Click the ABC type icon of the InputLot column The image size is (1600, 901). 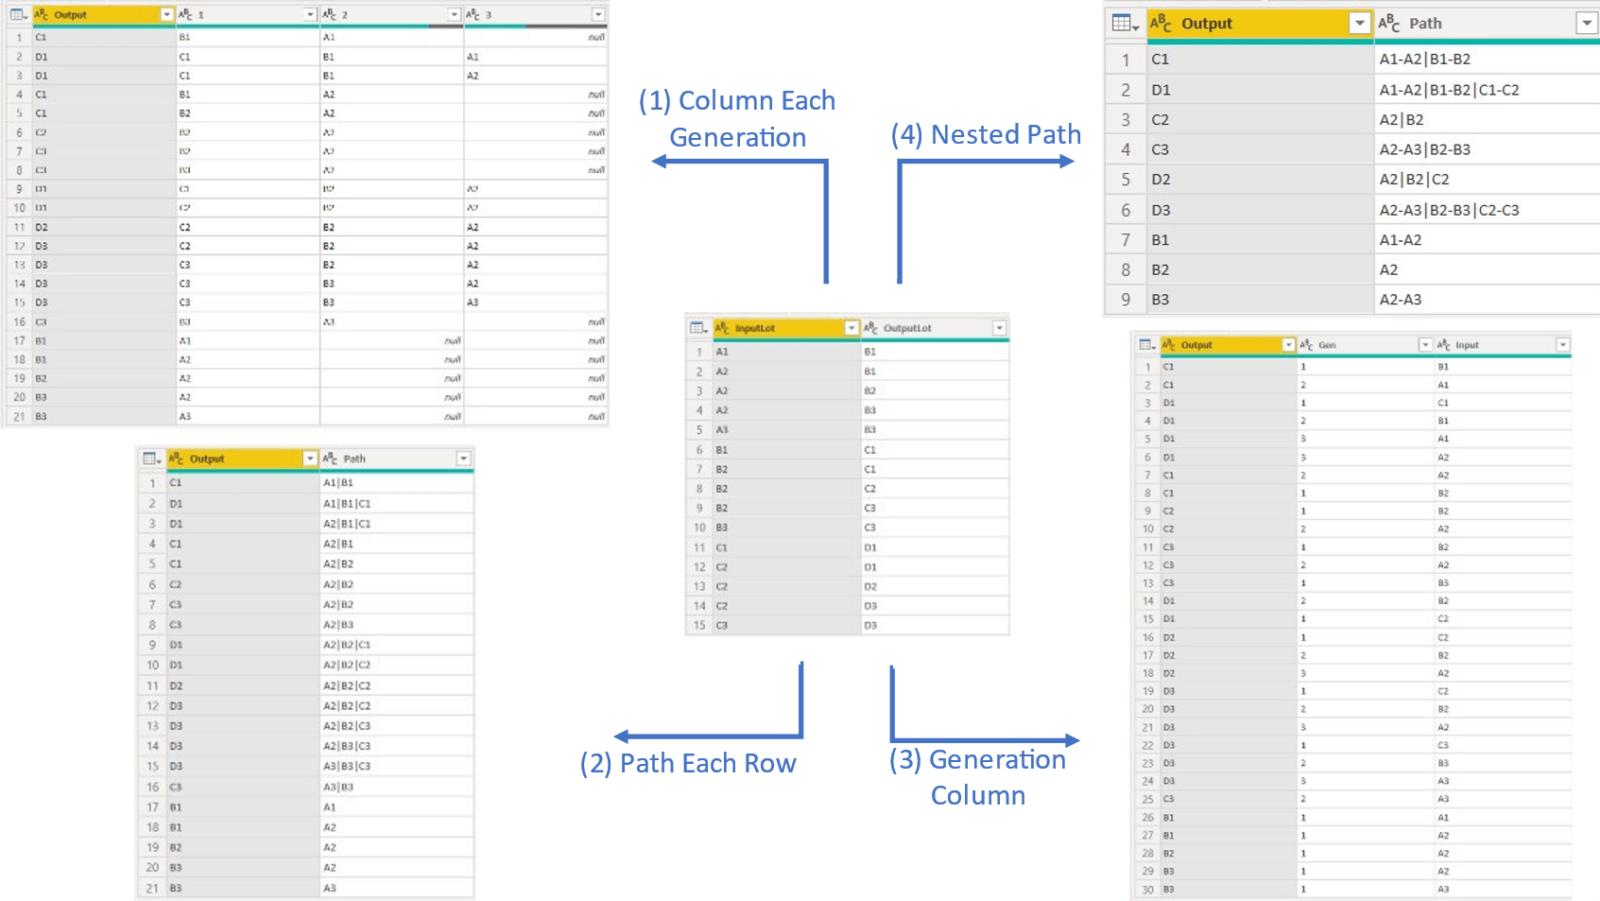[722, 328]
